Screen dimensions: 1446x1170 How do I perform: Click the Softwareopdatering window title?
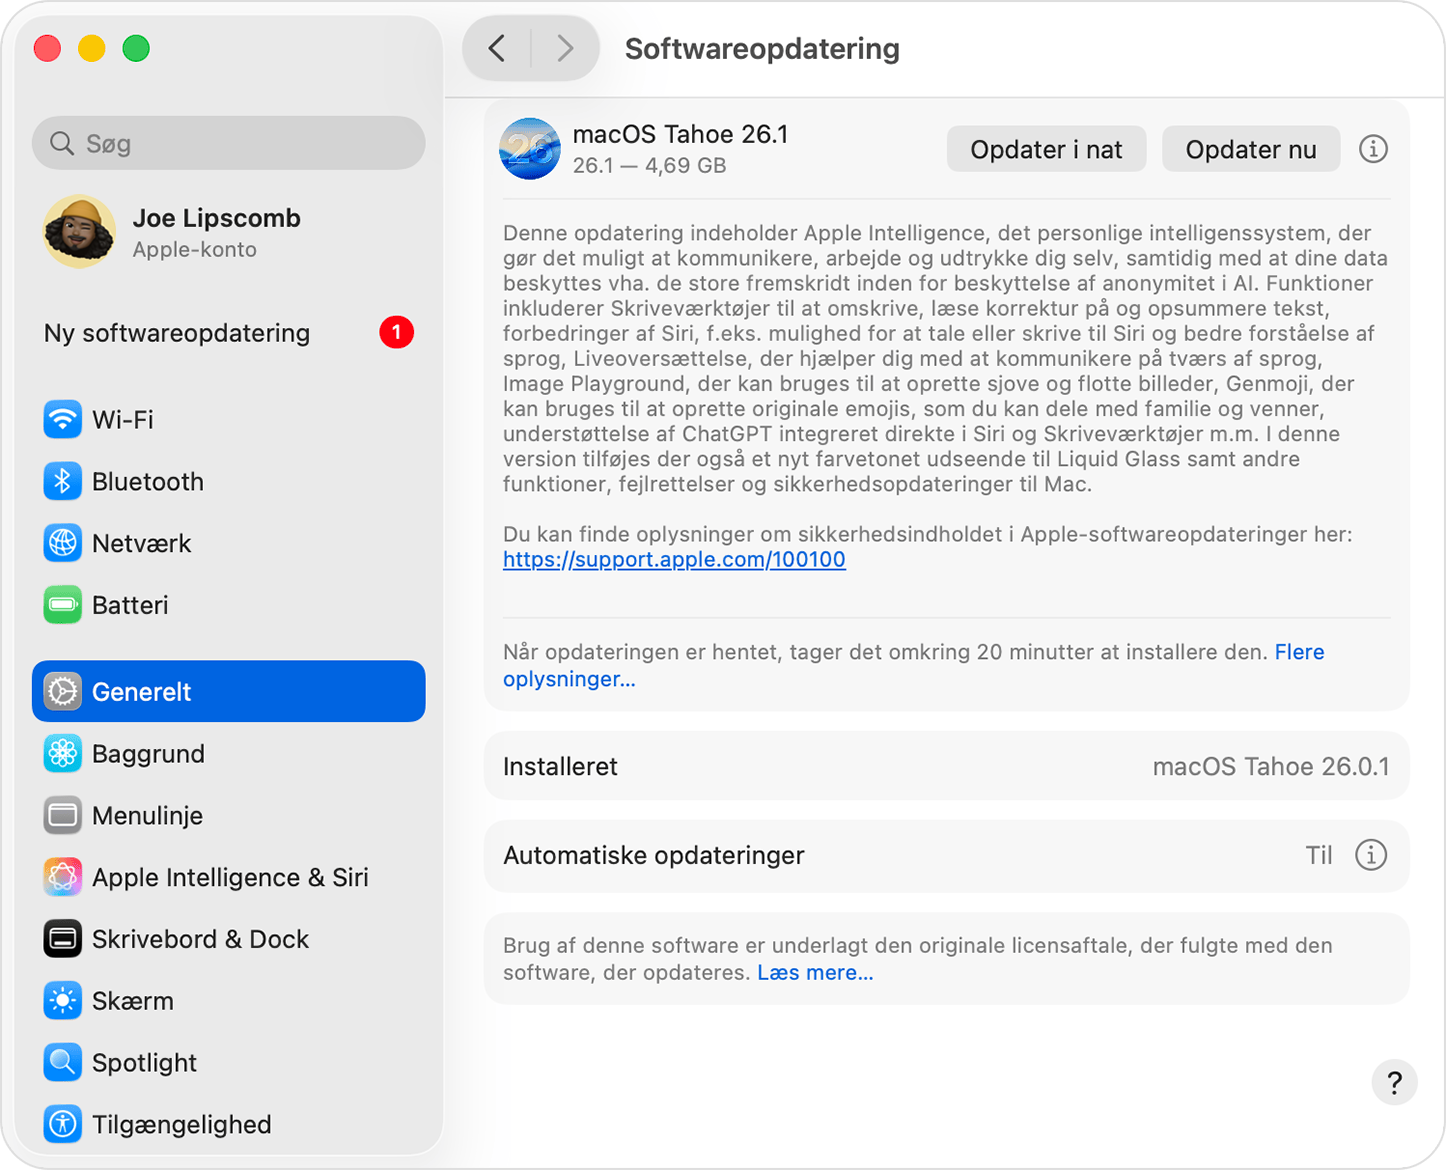[x=762, y=48]
